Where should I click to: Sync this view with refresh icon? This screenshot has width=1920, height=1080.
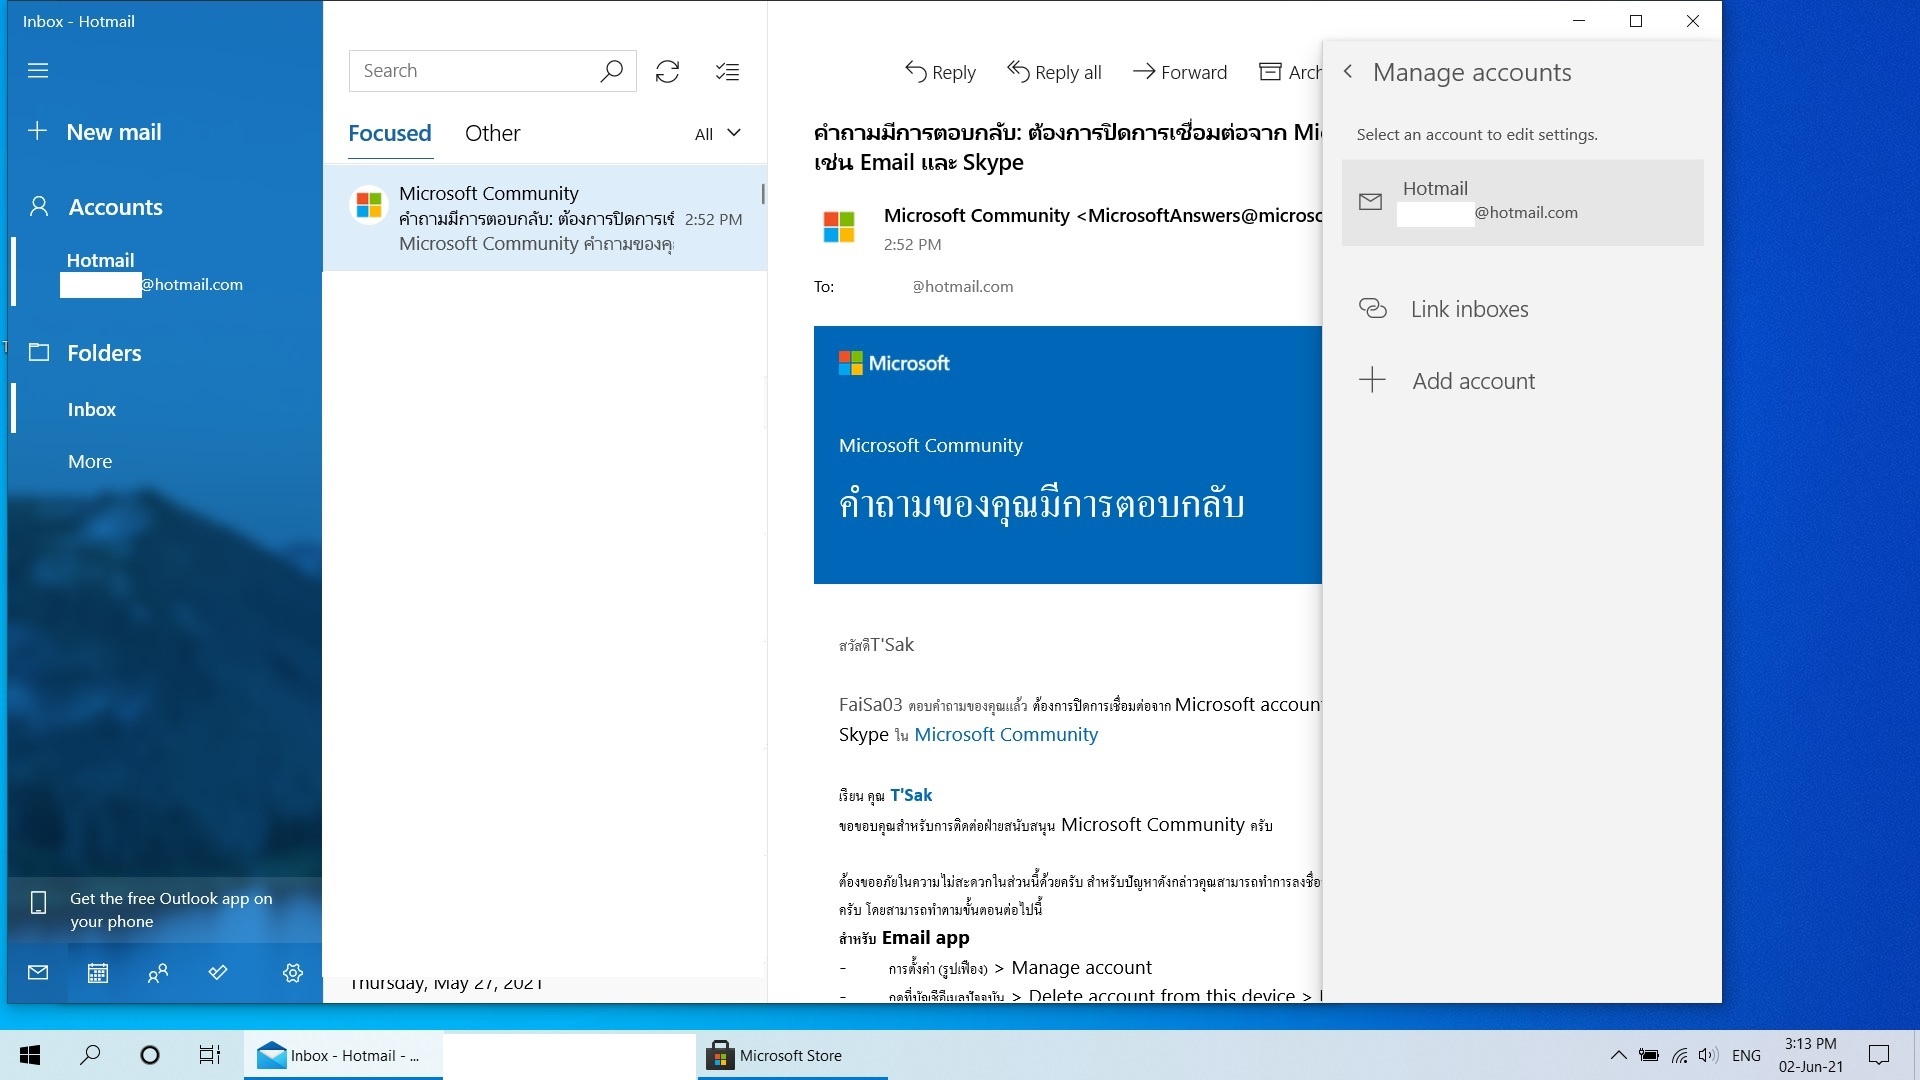(667, 72)
